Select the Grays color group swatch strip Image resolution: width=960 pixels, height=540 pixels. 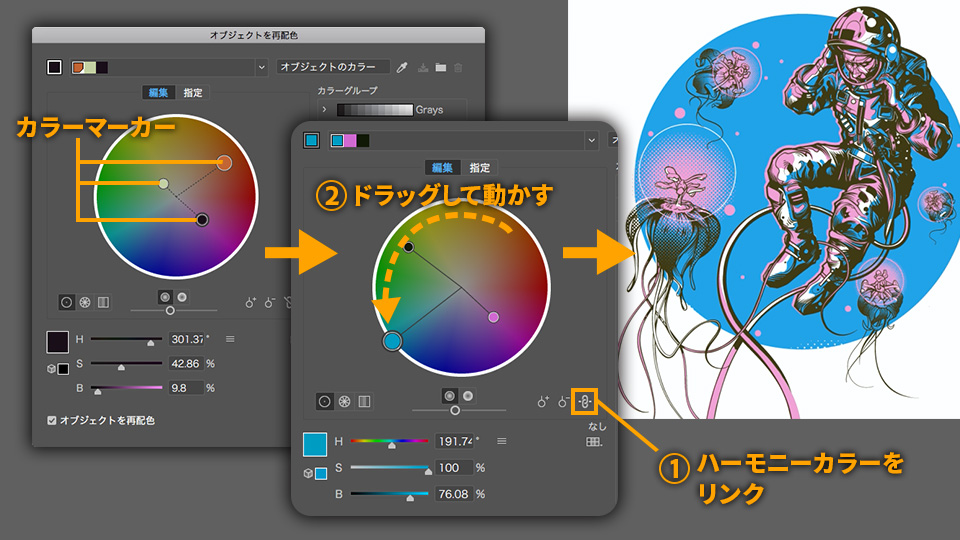click(375, 110)
